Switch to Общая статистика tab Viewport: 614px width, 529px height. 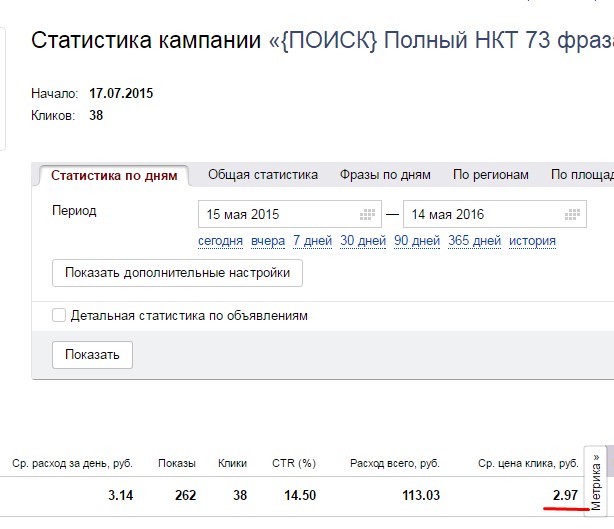263,174
